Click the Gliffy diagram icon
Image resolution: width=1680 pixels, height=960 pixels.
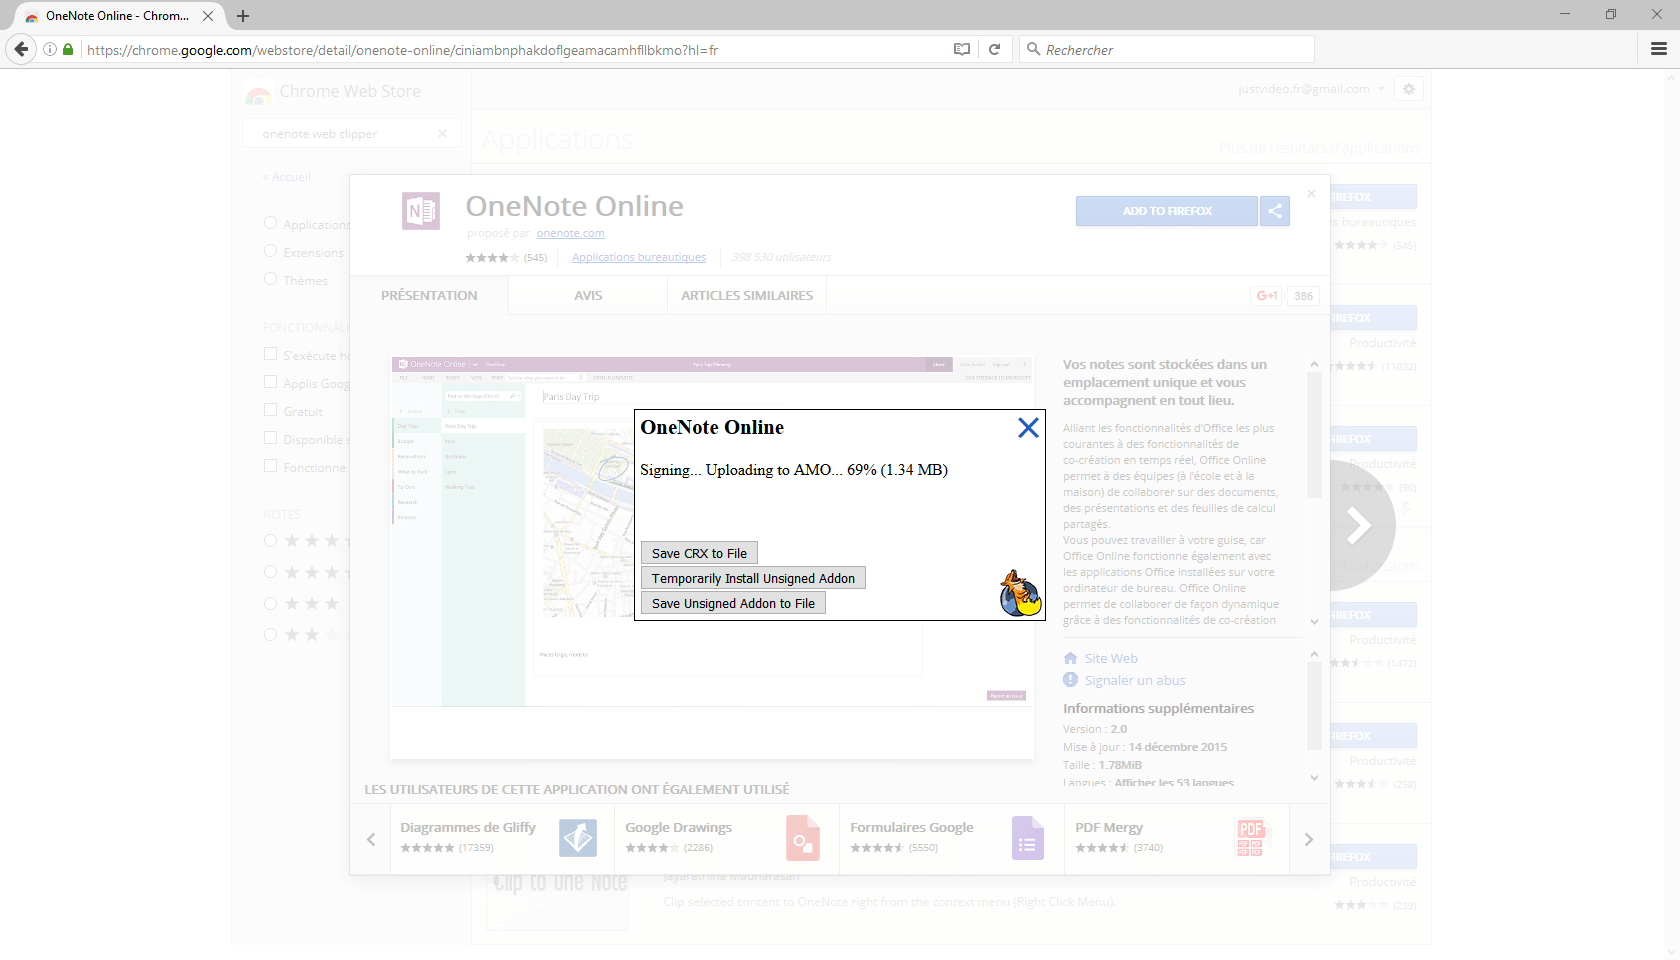click(578, 838)
